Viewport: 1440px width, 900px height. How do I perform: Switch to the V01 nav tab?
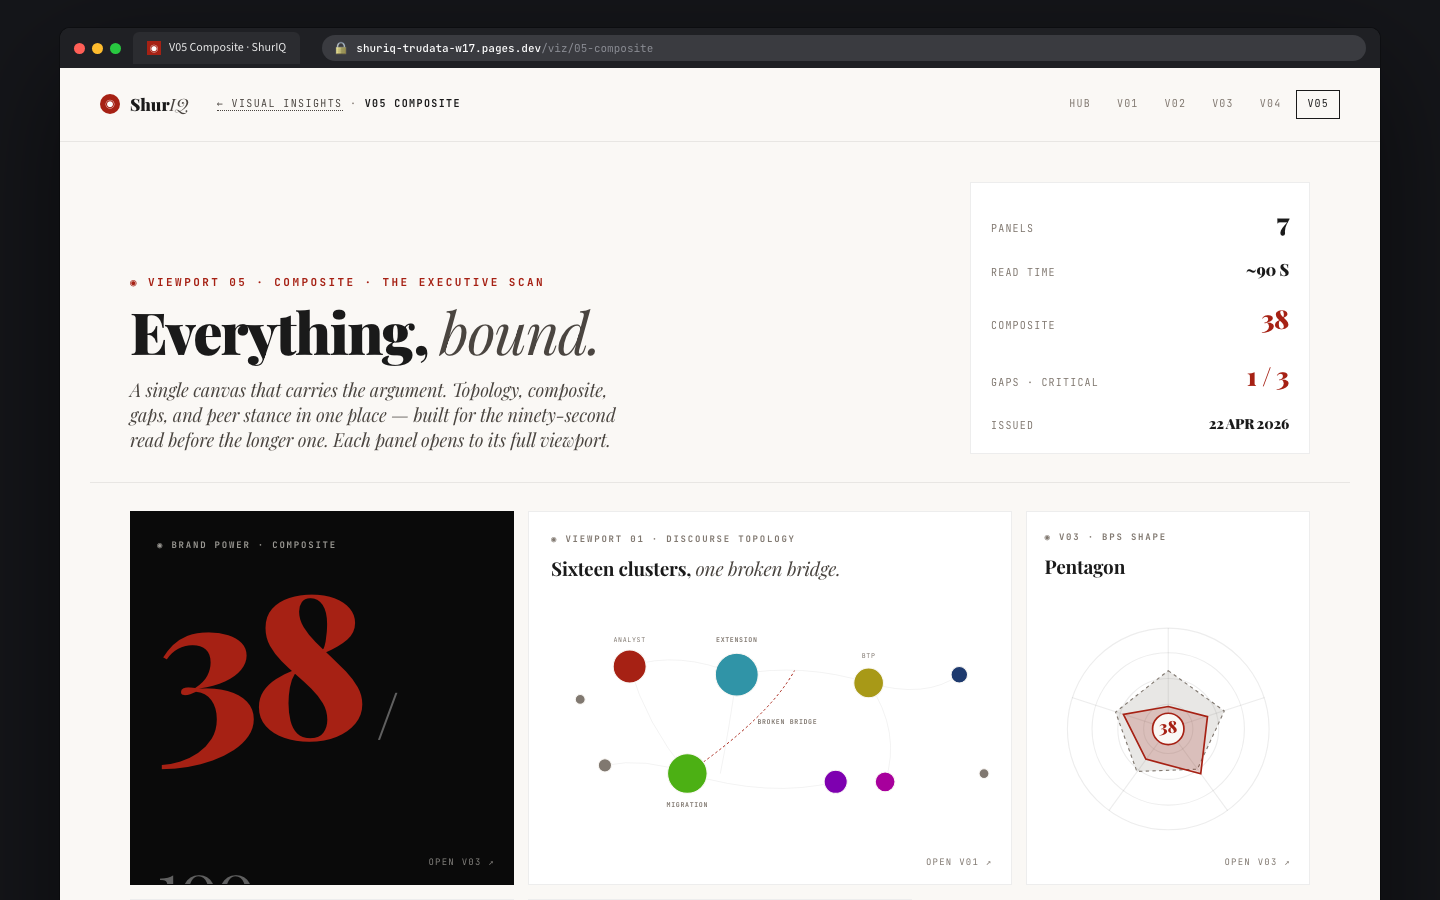[x=1127, y=104]
